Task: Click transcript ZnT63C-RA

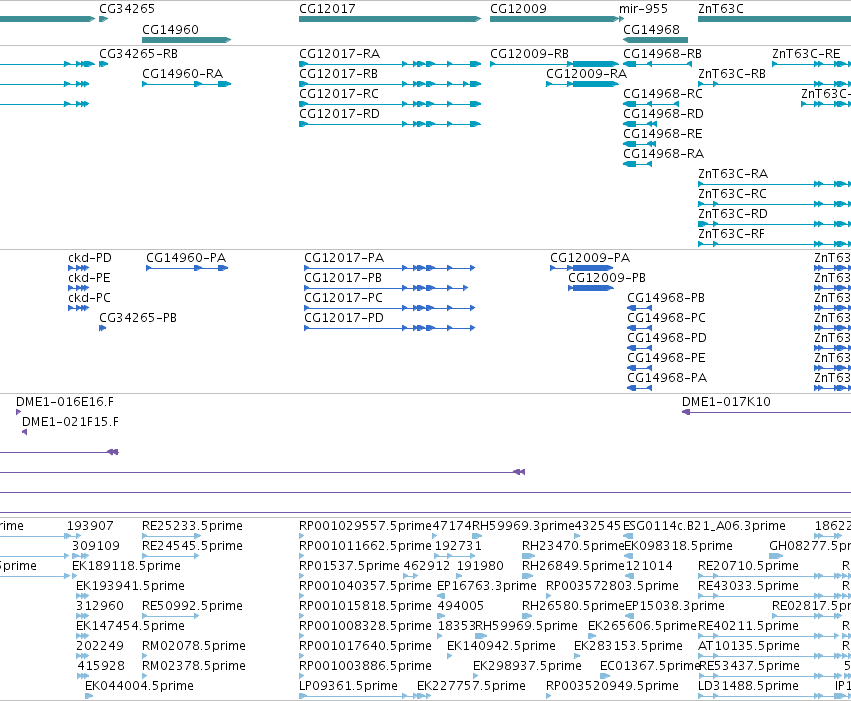Action: pos(733,174)
